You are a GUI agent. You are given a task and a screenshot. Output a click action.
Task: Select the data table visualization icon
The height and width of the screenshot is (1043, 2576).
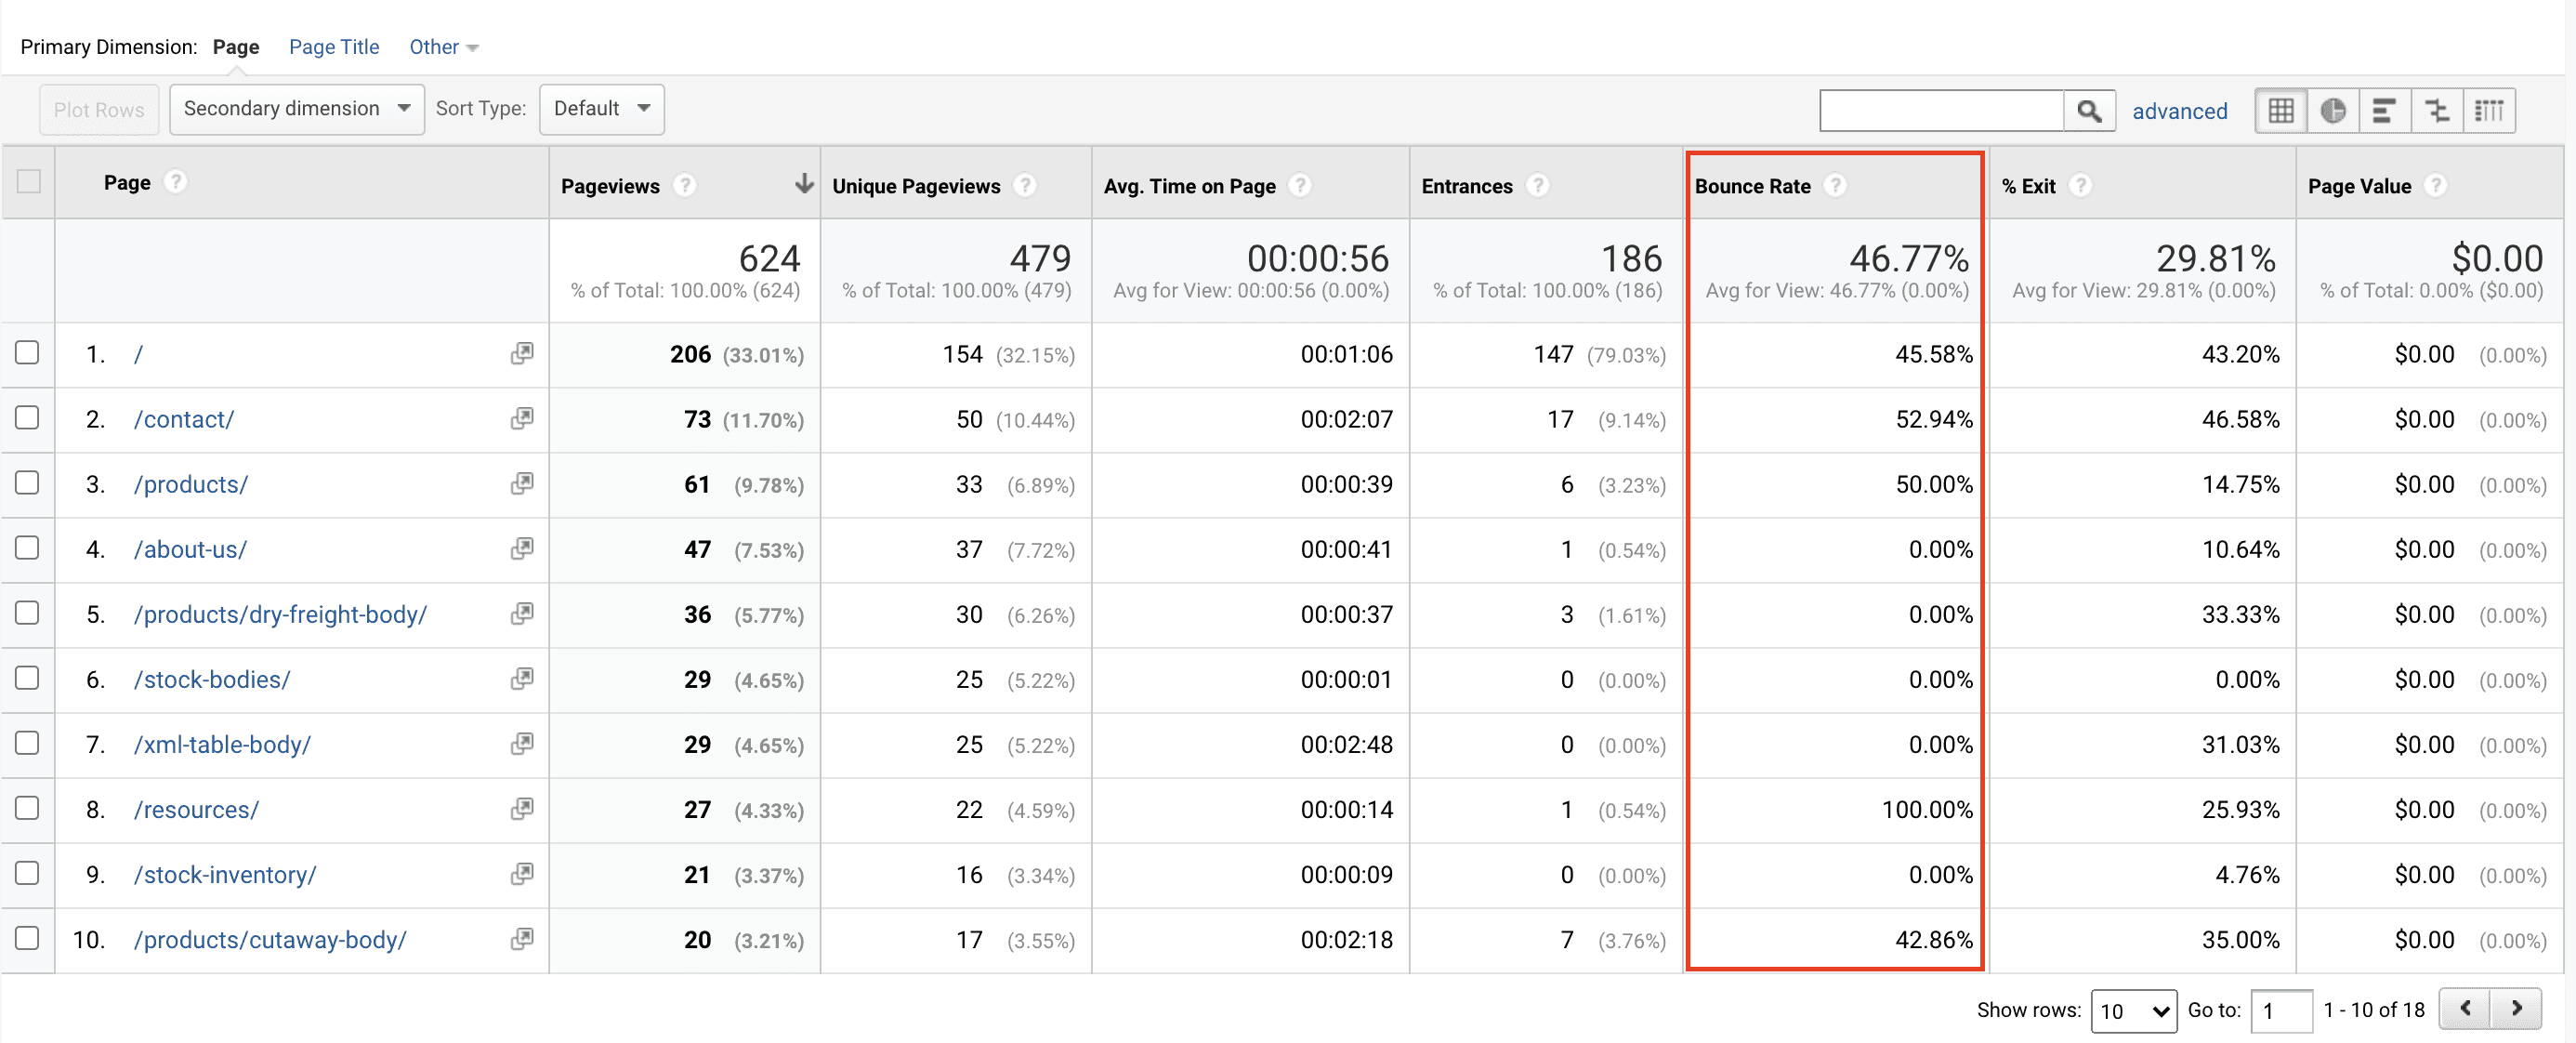tap(2281, 110)
